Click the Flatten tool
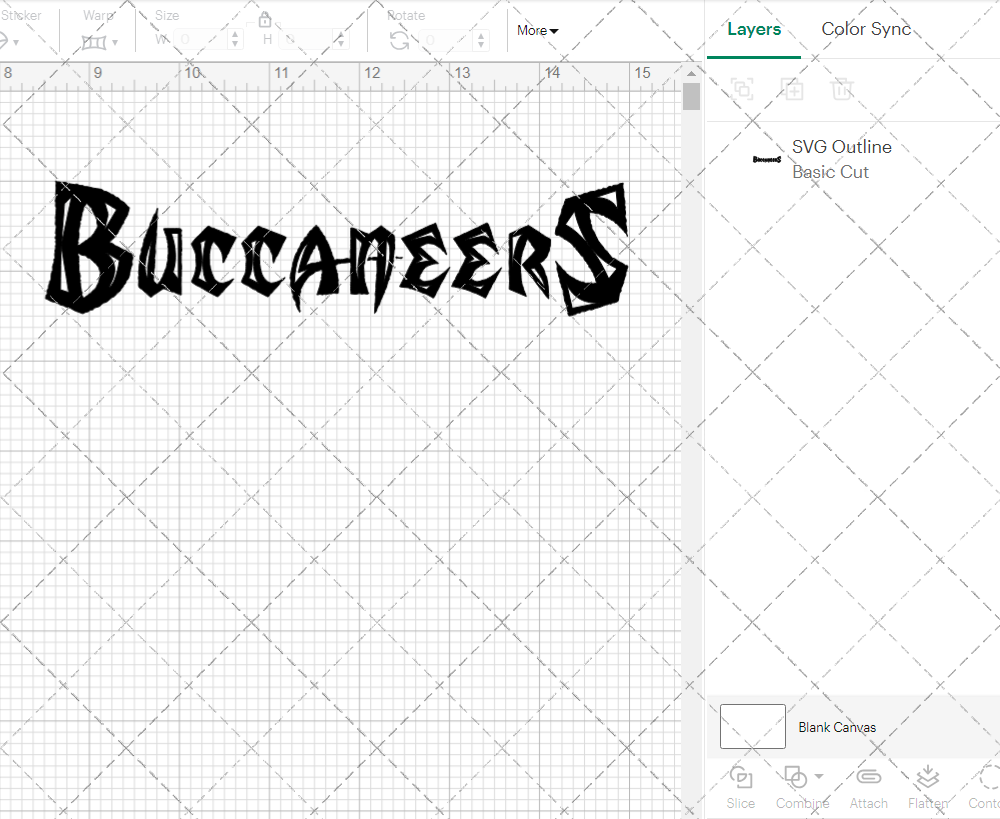Image resolution: width=1000 pixels, height=819 pixels. click(x=927, y=785)
